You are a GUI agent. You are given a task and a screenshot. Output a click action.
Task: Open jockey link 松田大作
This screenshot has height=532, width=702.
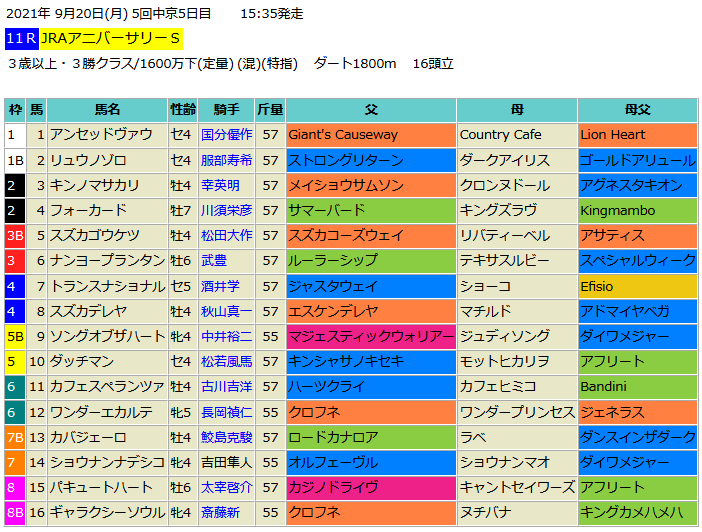[x=227, y=236]
